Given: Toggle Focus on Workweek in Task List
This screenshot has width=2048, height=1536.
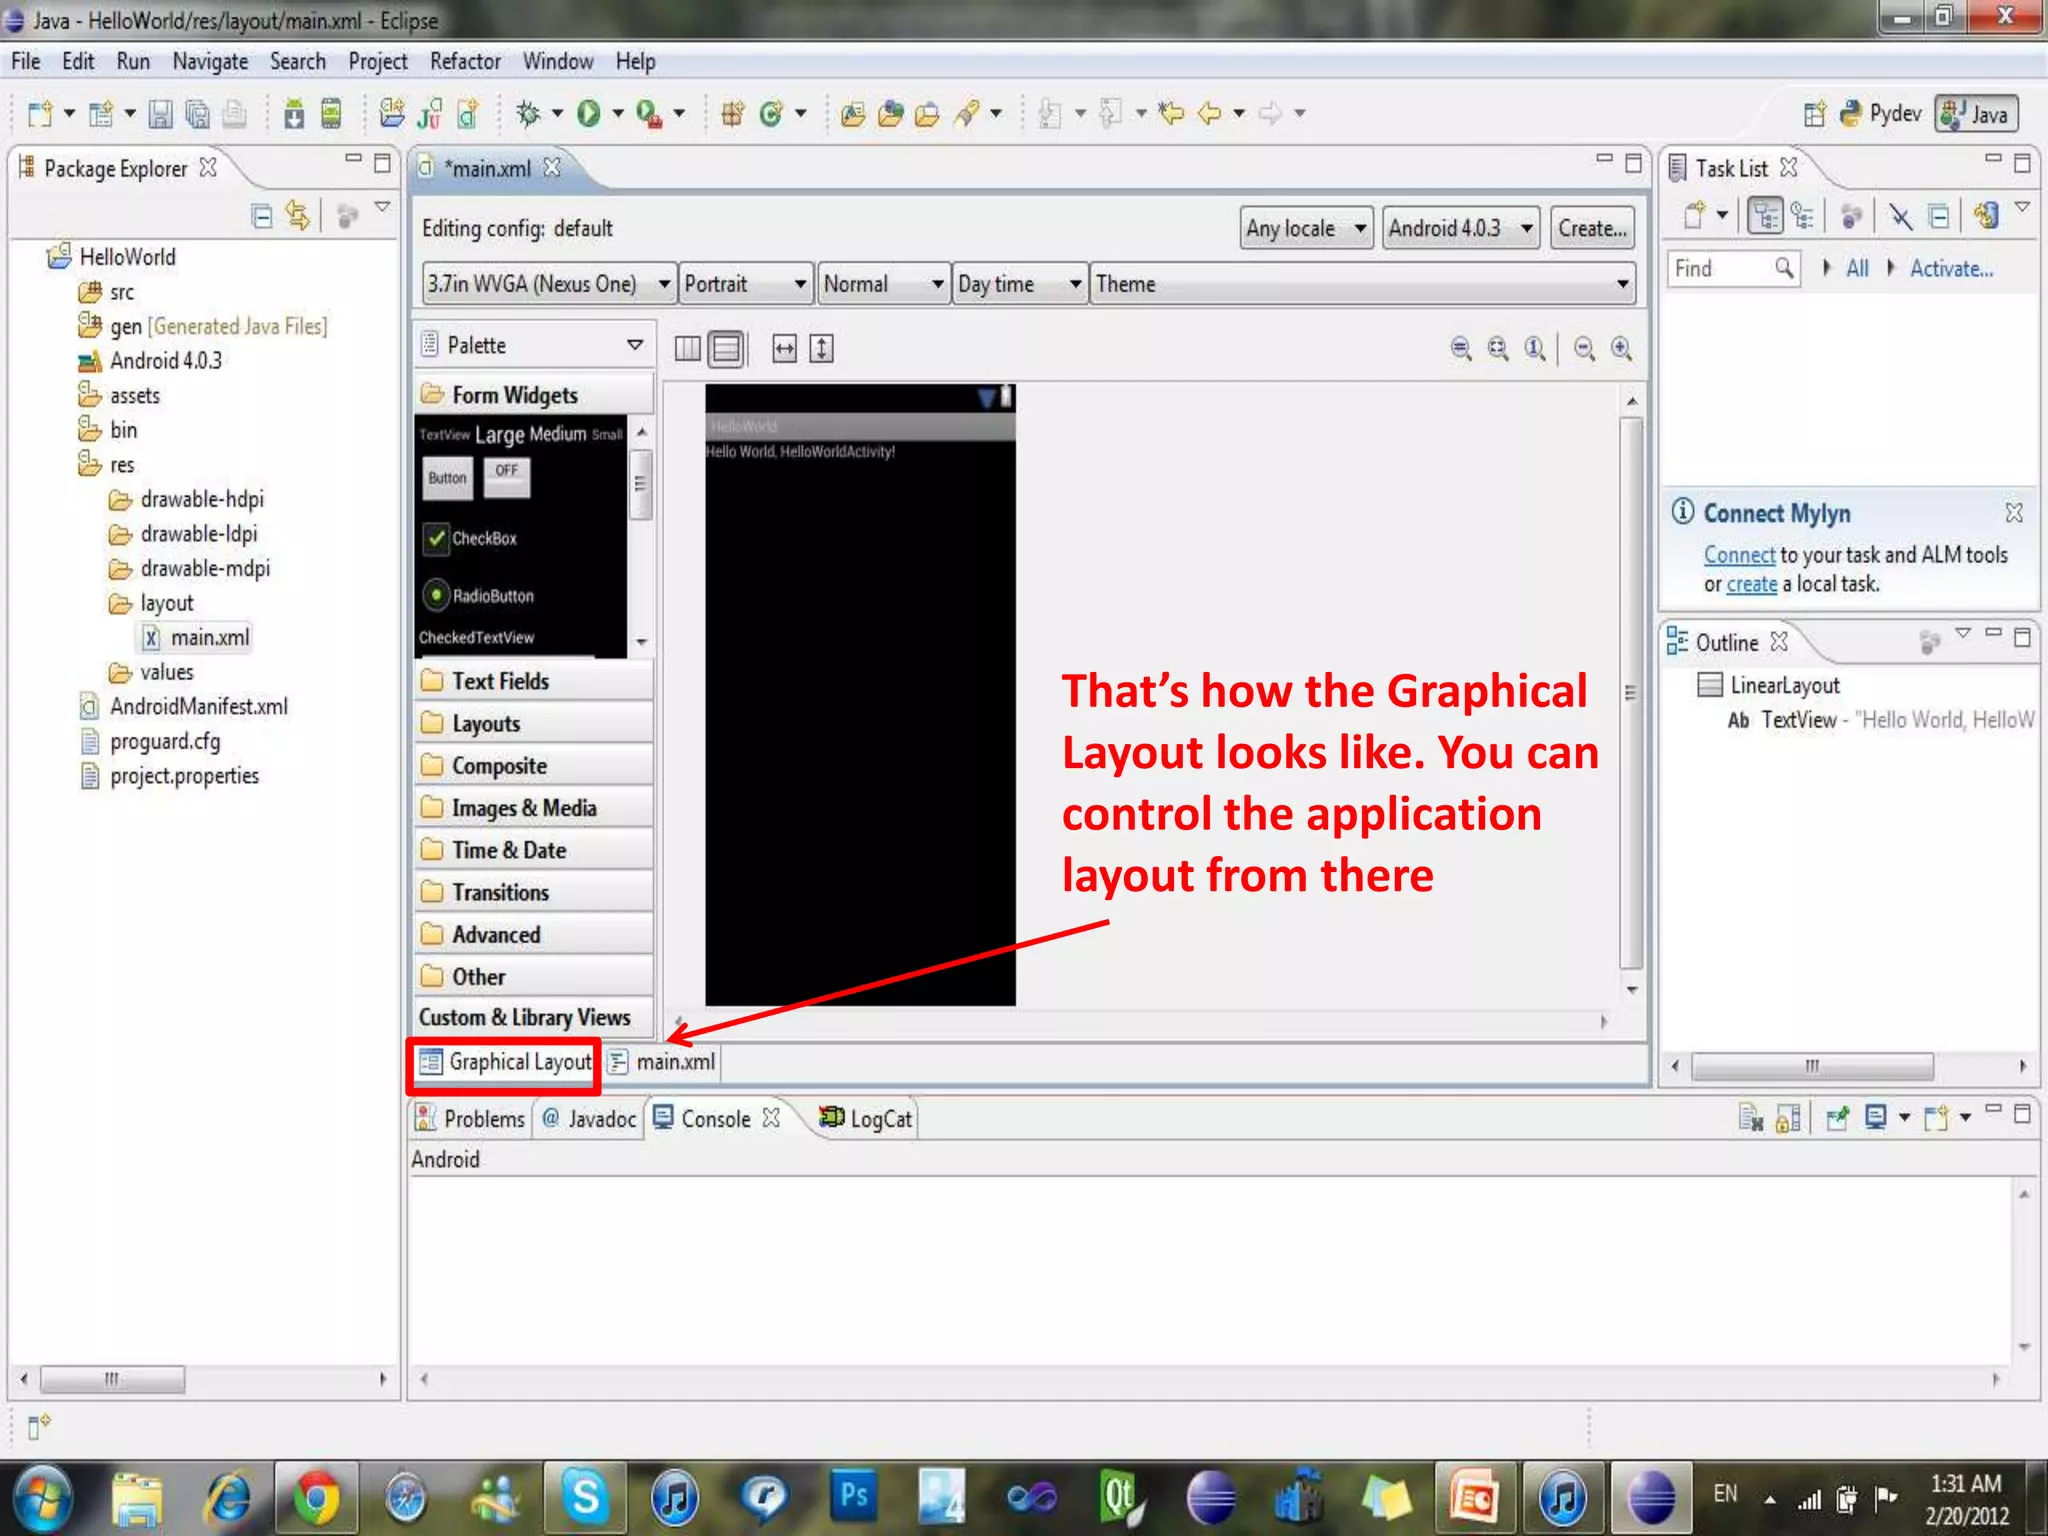Looking at the screenshot, I should click(1851, 215).
